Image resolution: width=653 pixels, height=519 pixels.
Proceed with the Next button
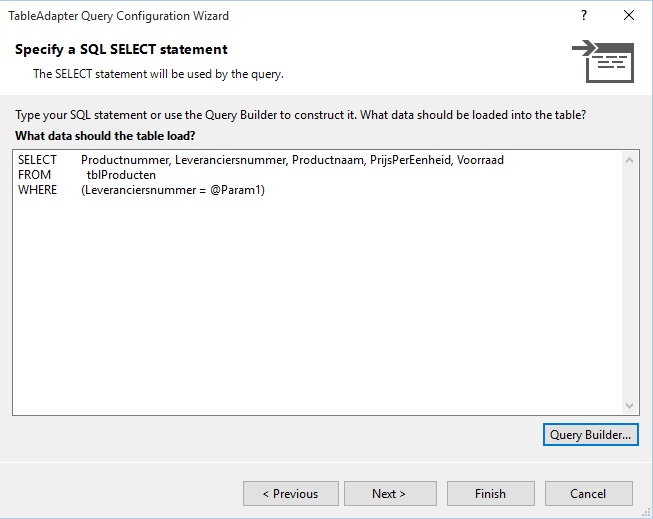tap(390, 494)
